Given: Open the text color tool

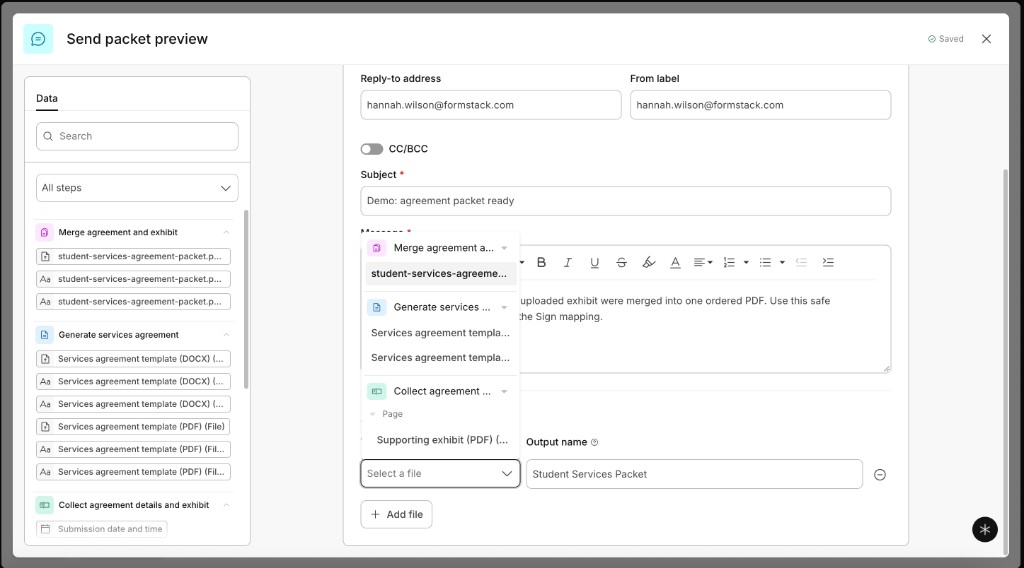Looking at the screenshot, I should pyautogui.click(x=675, y=262).
